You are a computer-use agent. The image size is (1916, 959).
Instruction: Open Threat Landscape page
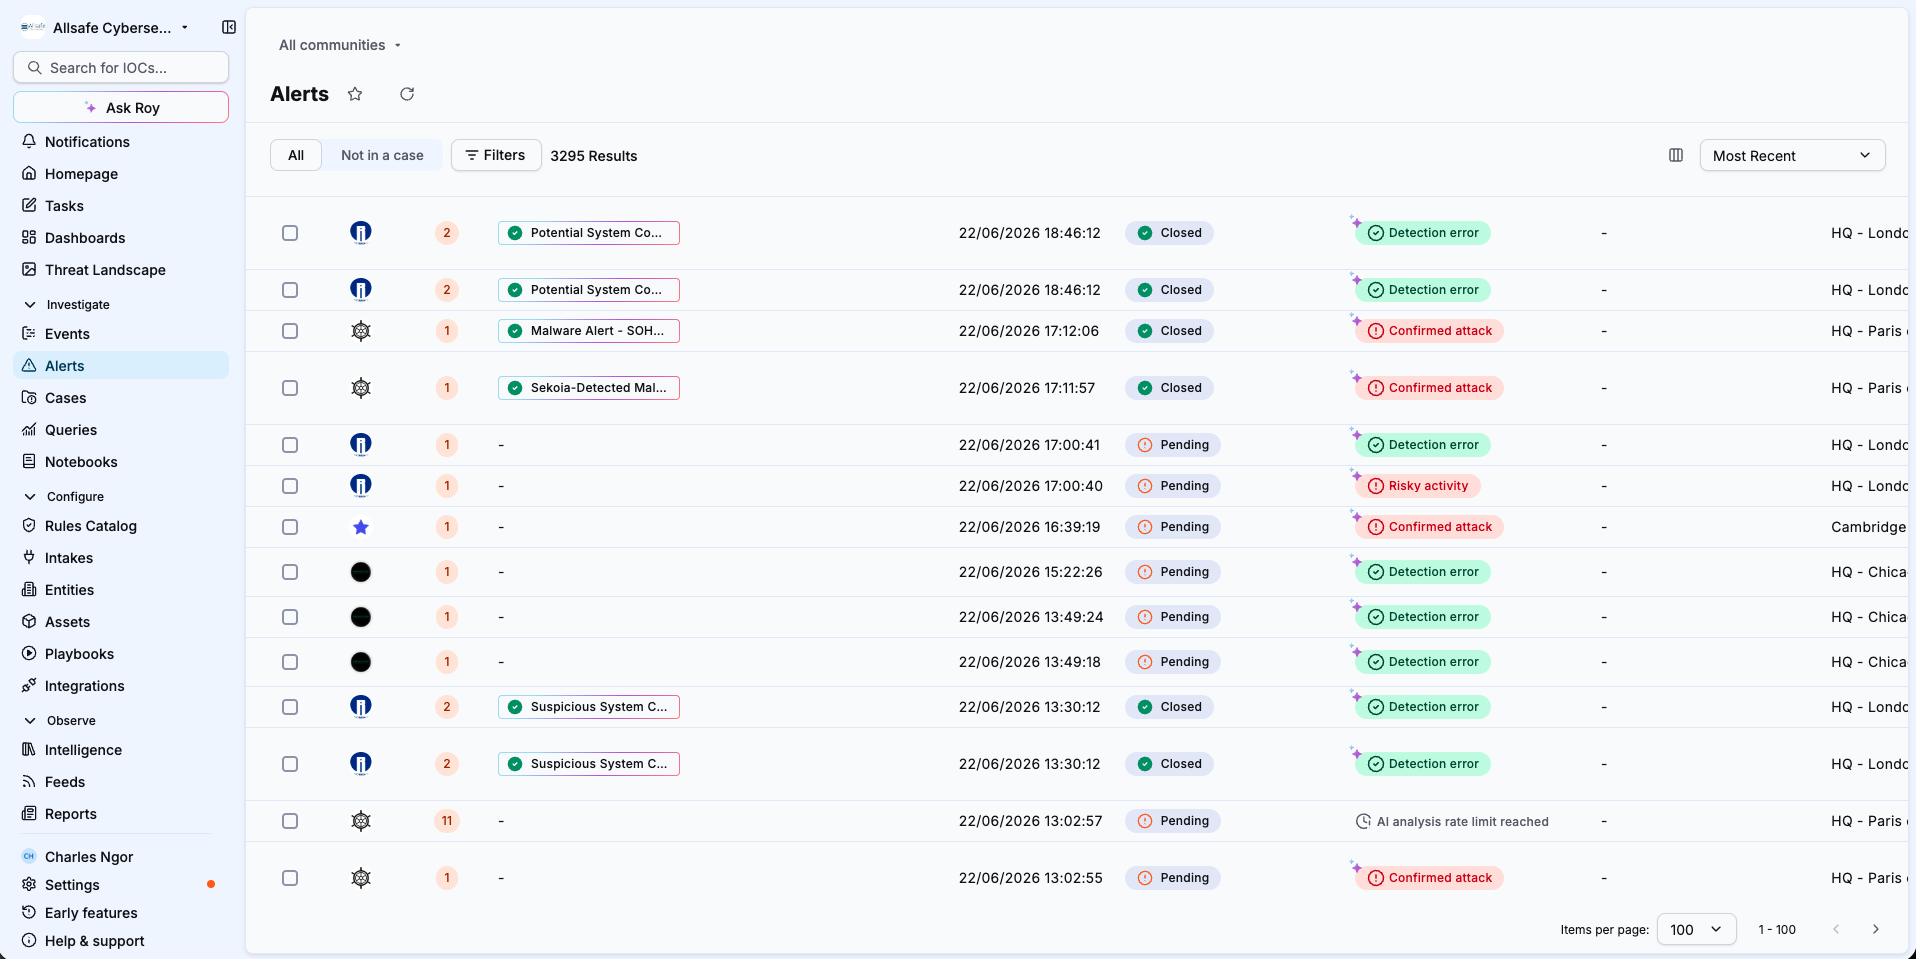click(x=120, y=270)
